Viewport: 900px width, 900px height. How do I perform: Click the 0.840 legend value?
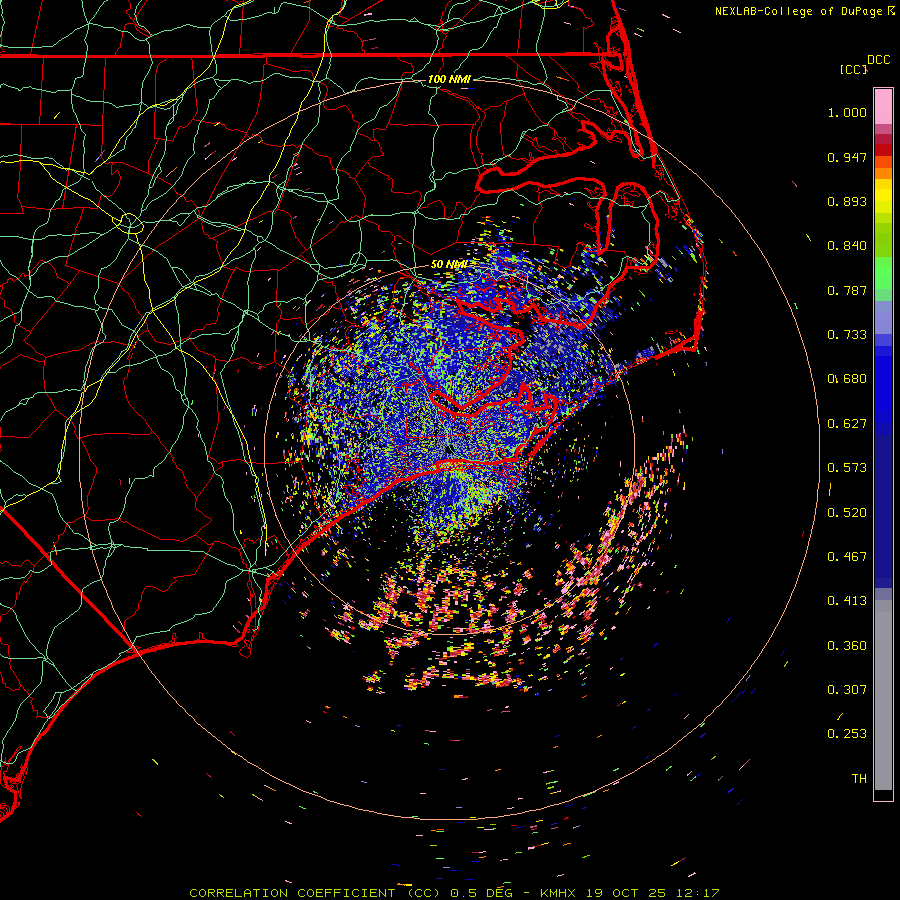[847, 246]
